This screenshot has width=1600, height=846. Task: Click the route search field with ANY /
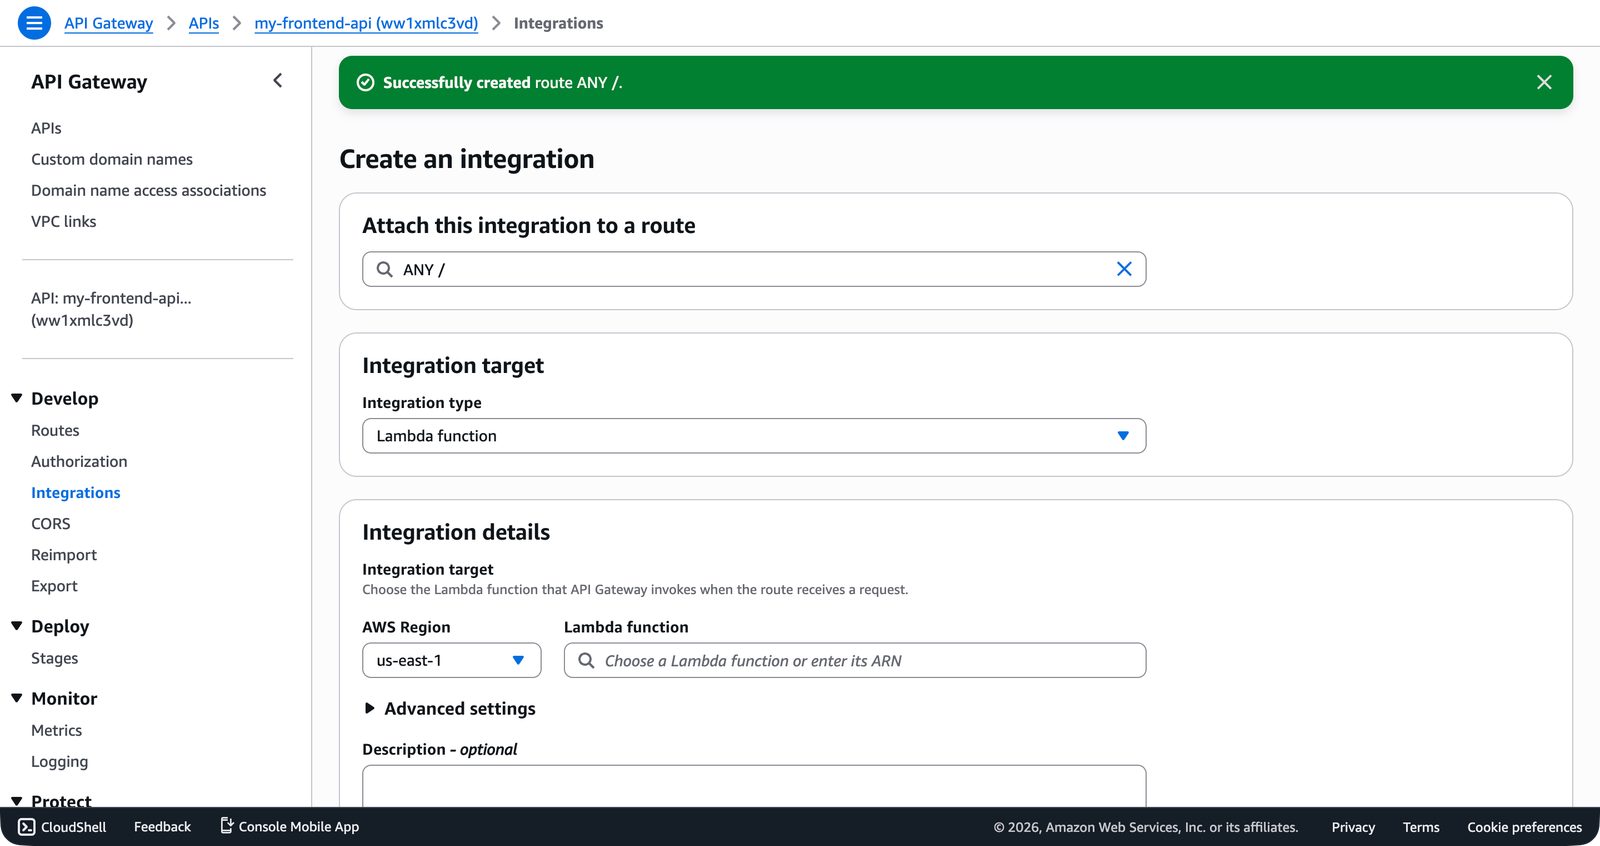[754, 269]
